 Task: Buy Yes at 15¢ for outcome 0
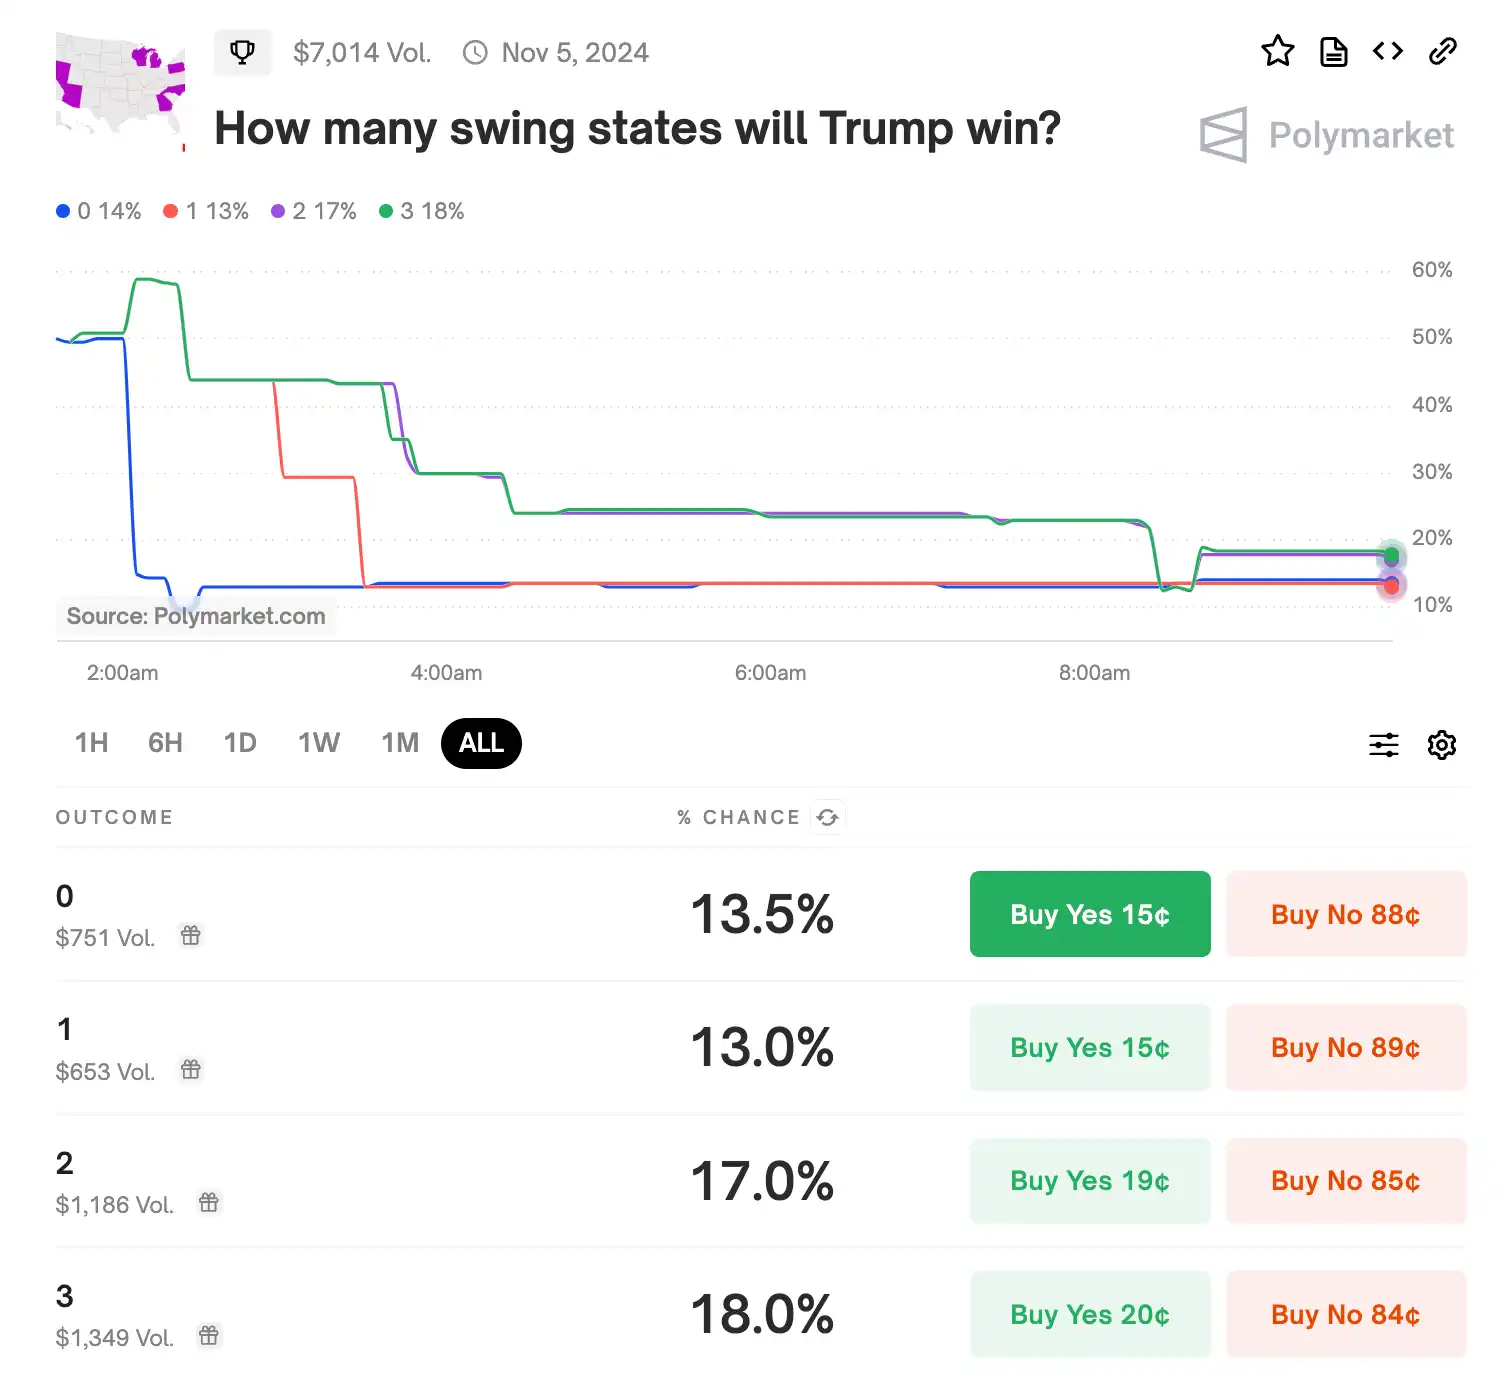point(1090,914)
